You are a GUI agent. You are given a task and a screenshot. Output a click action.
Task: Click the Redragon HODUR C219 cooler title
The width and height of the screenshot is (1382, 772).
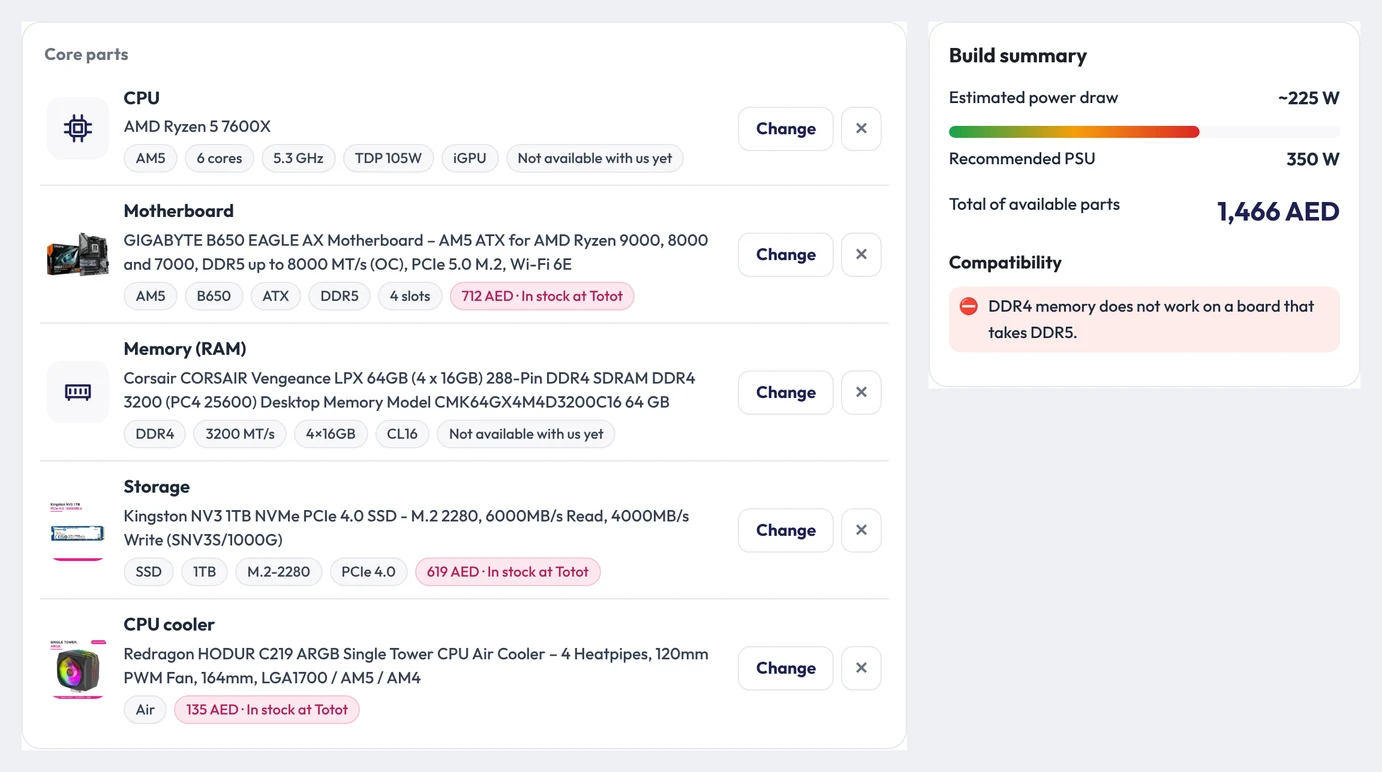[x=416, y=667]
